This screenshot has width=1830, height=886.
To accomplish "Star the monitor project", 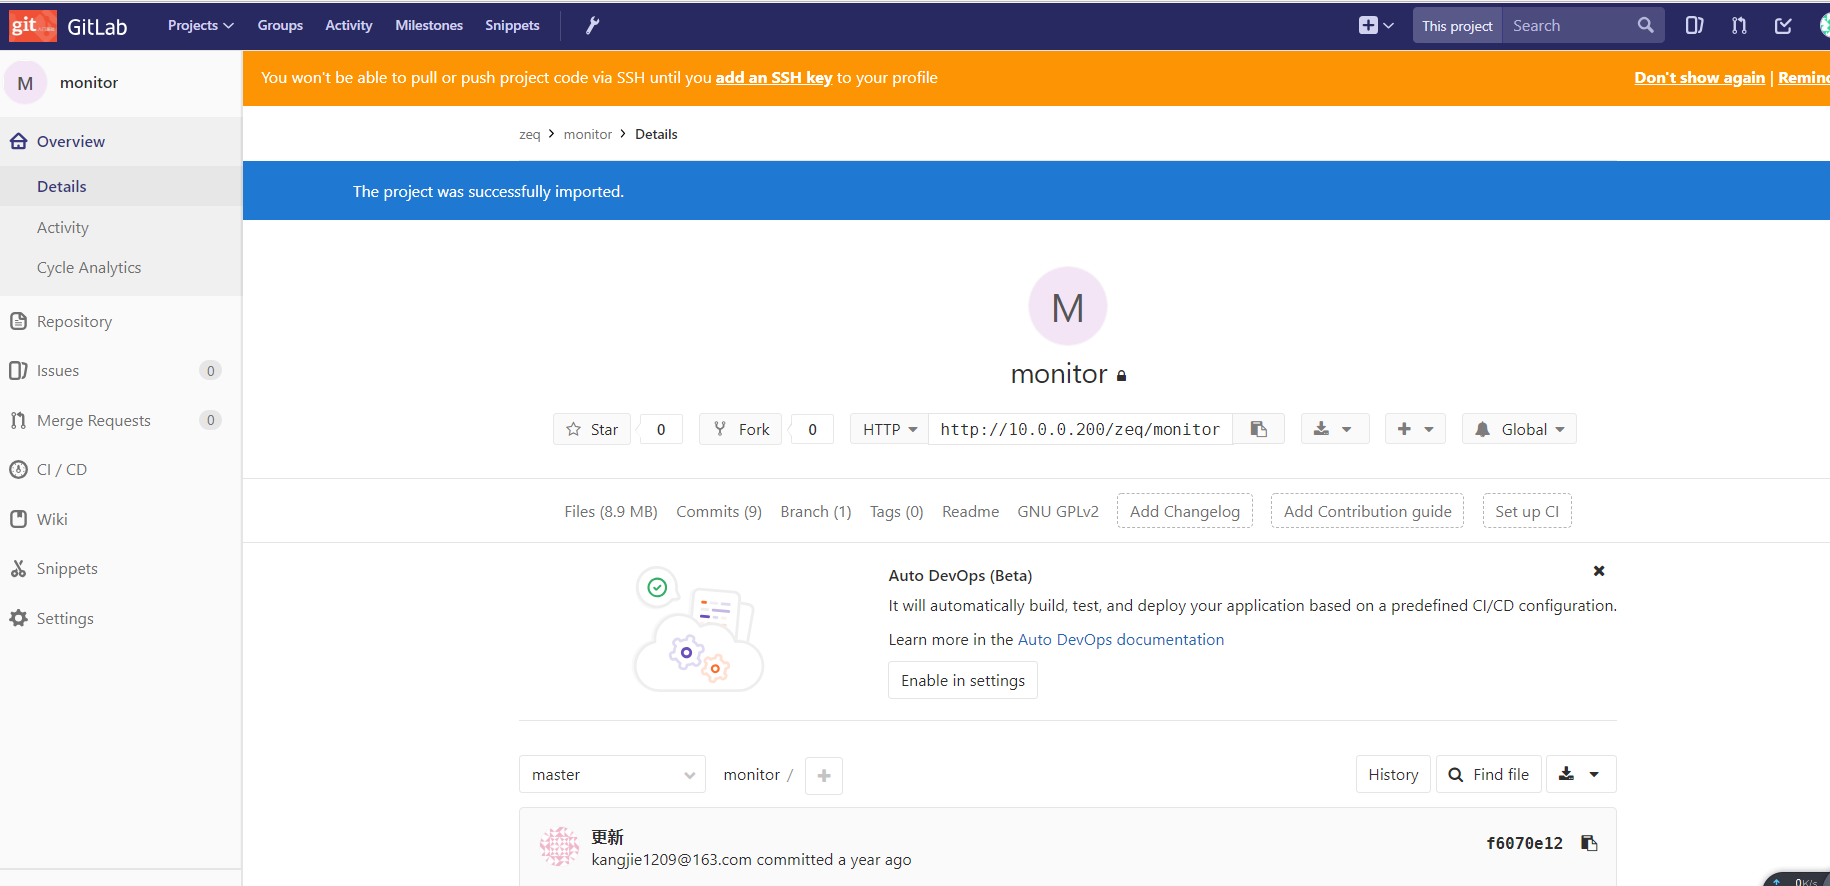I will 592,429.
